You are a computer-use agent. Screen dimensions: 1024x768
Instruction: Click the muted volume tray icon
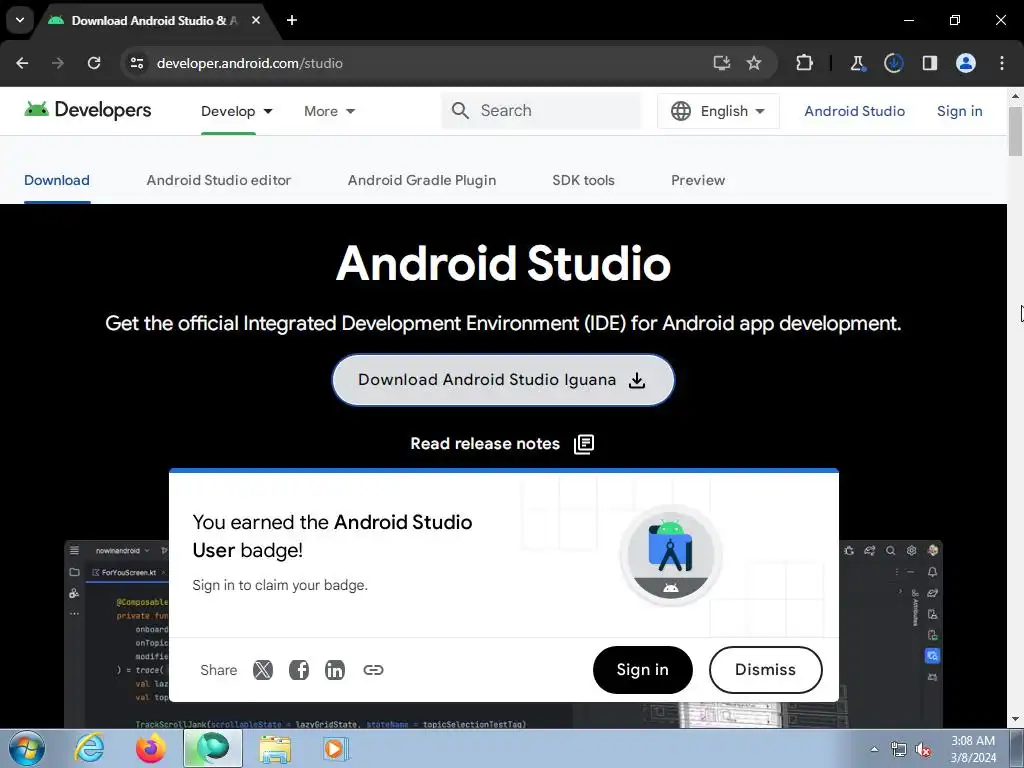[923, 750]
